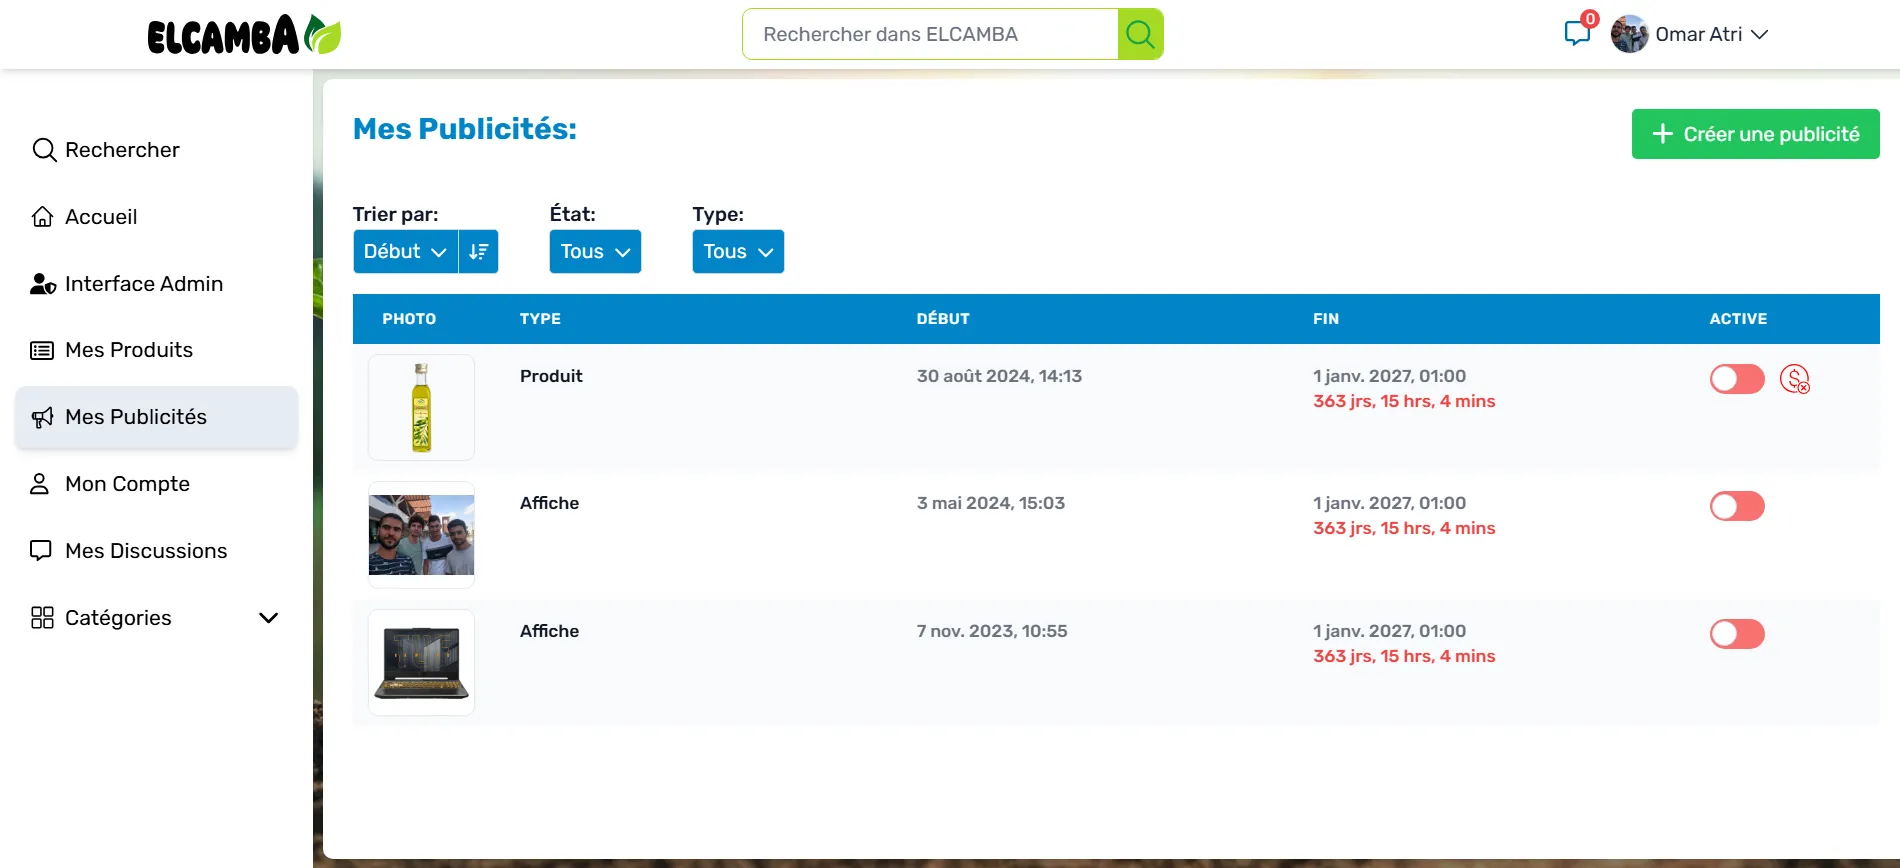Toggle active switch for the Produit ad
1900x868 pixels.
tap(1737, 379)
